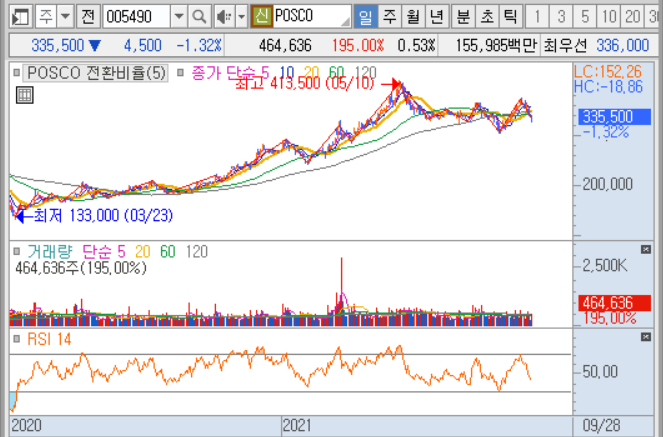
Task: Switch to 년 yearly chart period
Action: pos(436,17)
